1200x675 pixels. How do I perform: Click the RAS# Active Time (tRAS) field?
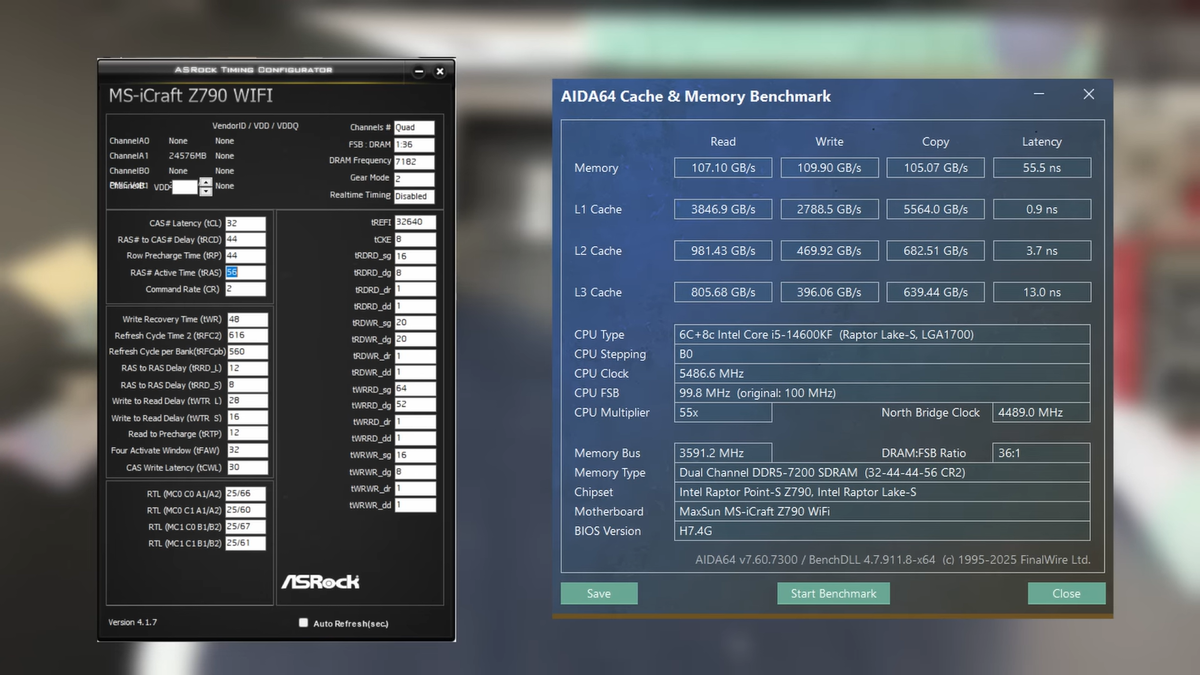(246, 272)
